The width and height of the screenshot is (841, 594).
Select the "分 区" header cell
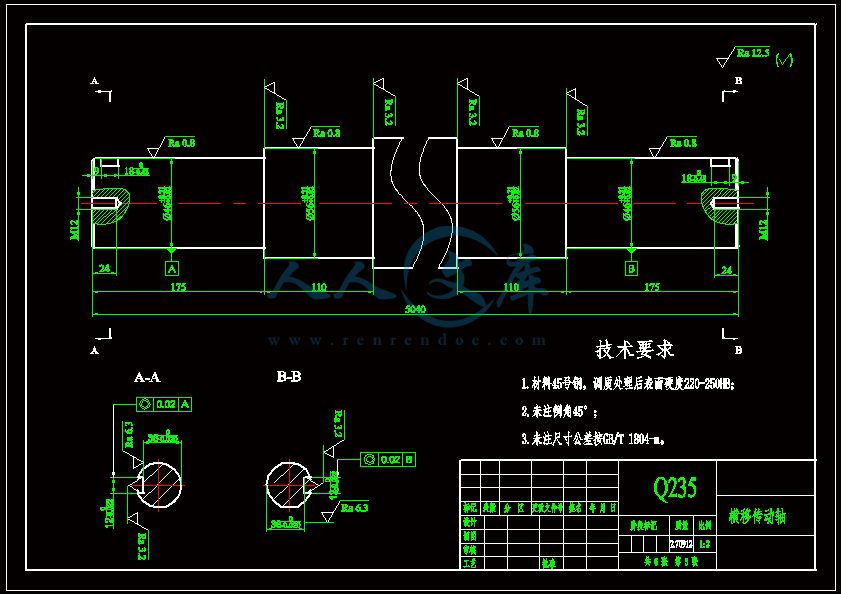point(513,508)
